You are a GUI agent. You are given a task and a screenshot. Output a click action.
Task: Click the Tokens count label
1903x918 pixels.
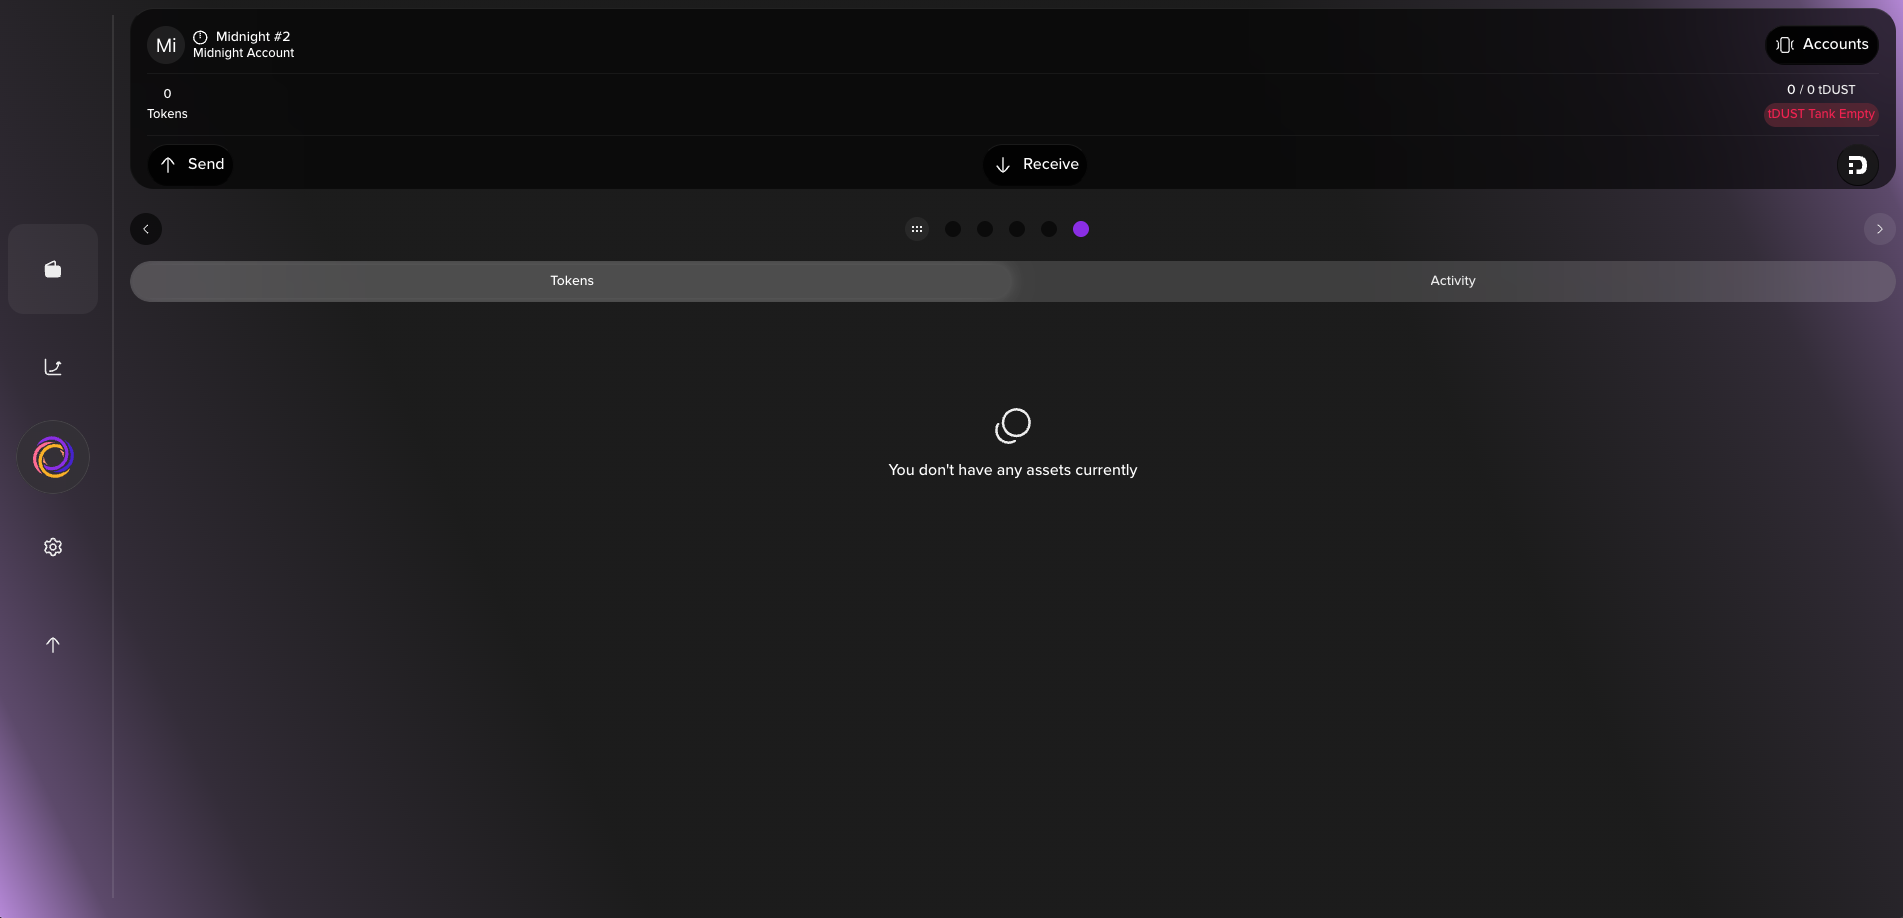[x=167, y=114]
